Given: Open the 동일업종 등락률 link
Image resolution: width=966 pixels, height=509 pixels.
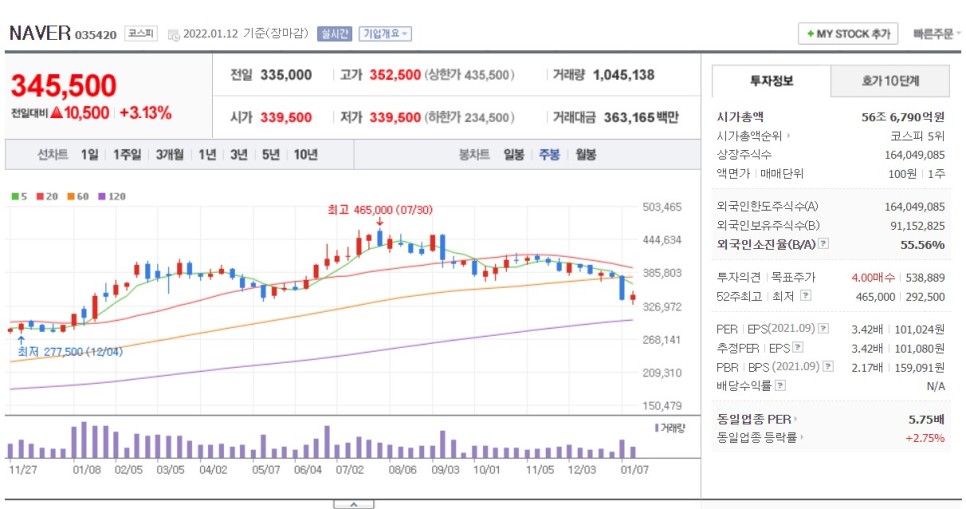Looking at the screenshot, I should pos(760,438).
